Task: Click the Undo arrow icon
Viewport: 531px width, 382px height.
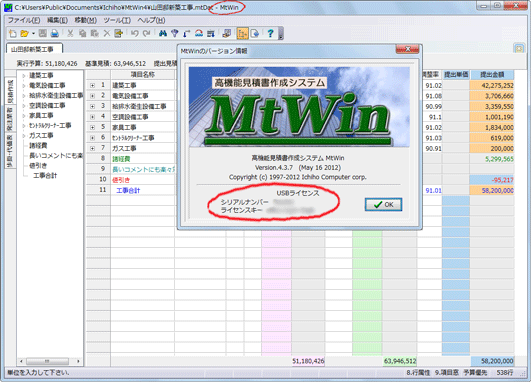Action: coord(134,33)
